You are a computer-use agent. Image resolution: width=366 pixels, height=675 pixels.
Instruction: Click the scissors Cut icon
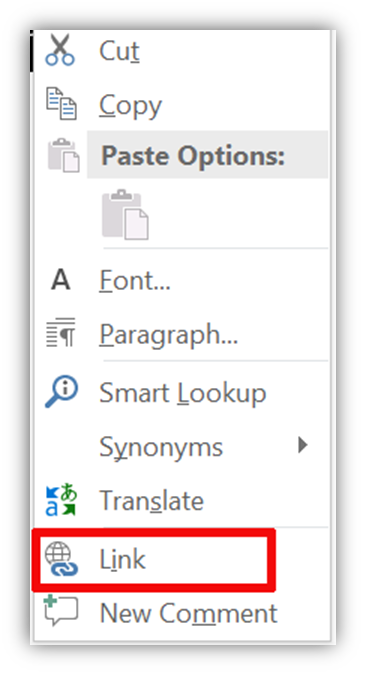[60, 50]
